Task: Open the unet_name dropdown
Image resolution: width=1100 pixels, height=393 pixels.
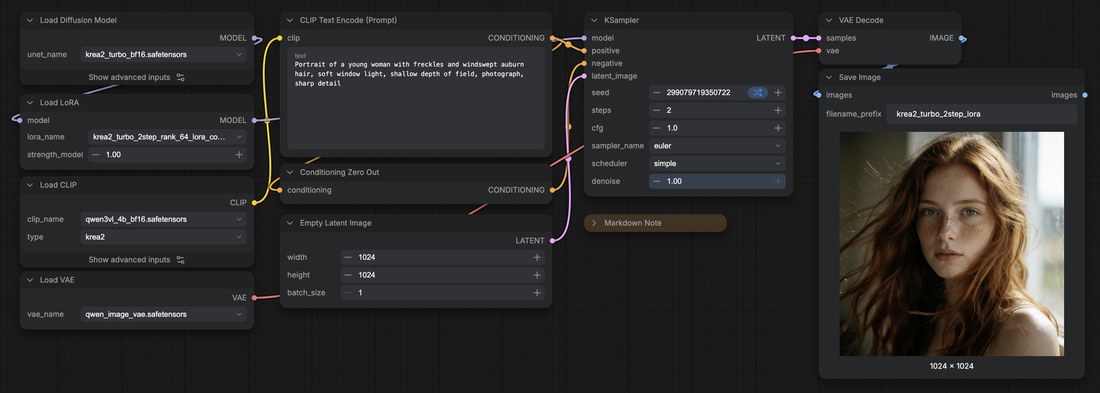Action: pyautogui.click(x=163, y=54)
